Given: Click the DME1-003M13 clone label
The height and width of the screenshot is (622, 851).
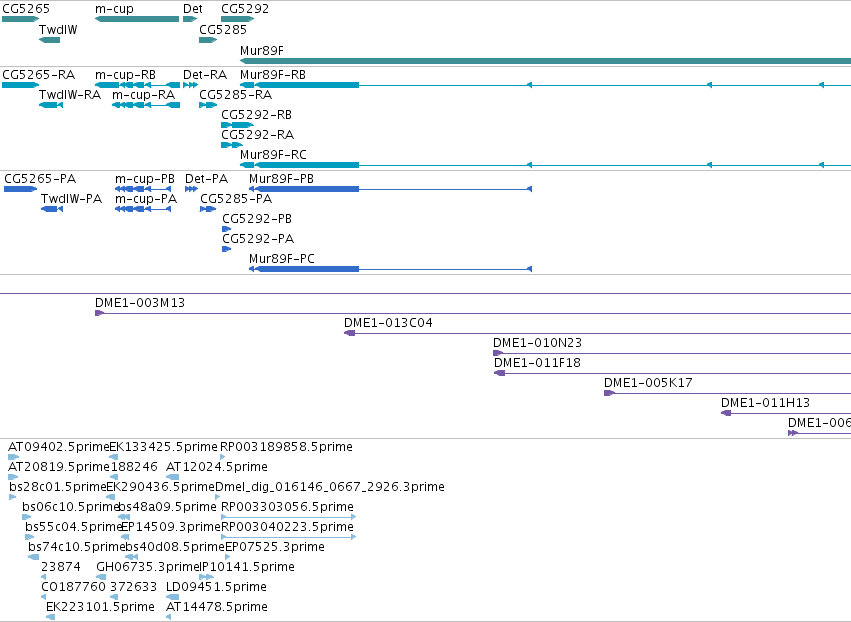Looking at the screenshot, I should pos(140,303).
